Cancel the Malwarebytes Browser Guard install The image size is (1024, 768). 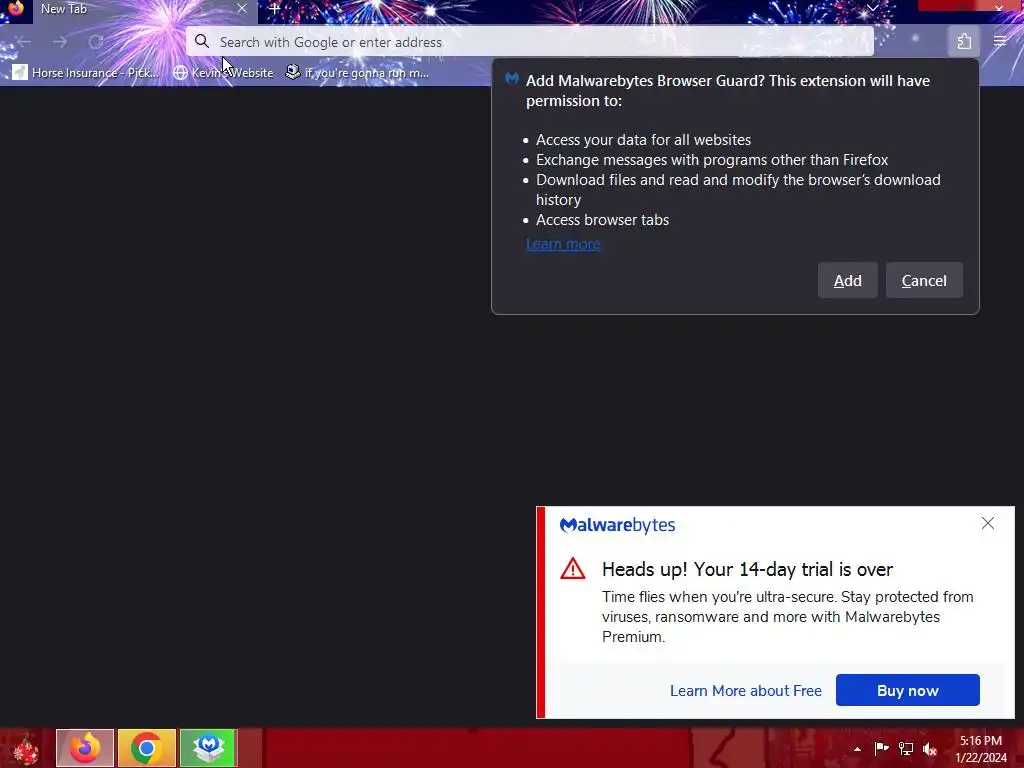coord(923,280)
